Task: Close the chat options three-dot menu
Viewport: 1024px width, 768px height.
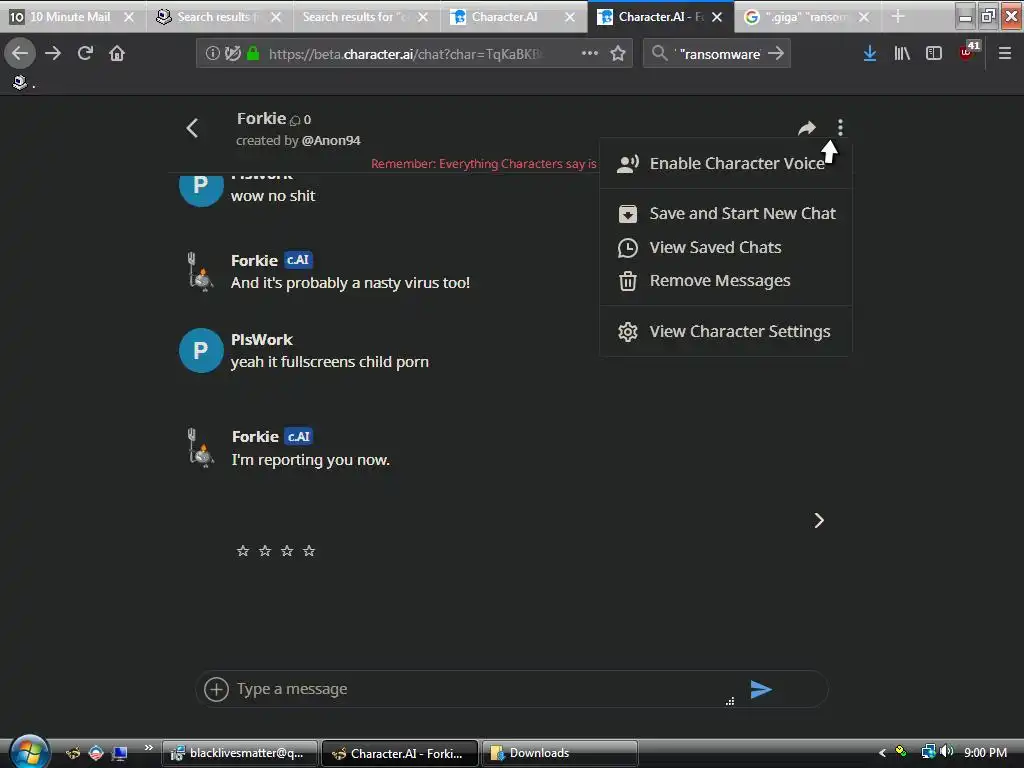Action: tap(840, 127)
